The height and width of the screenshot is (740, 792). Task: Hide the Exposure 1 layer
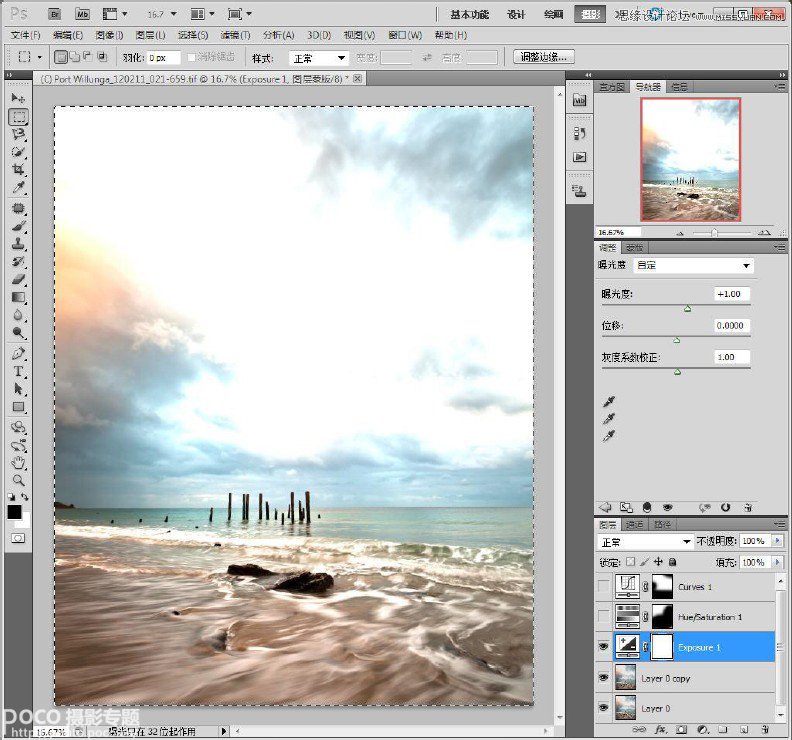604,647
